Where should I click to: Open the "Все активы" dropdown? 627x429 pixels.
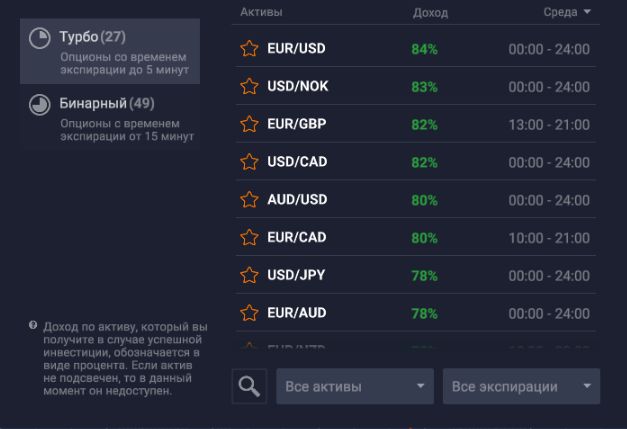coord(355,386)
